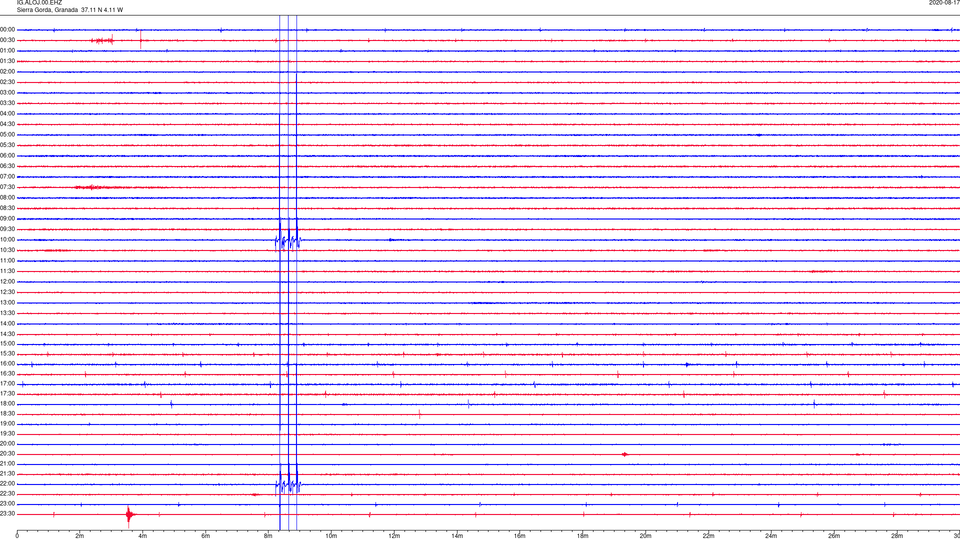960x540 pixels.
Task: Click the 14m tick label on time axis
Action: click(x=457, y=536)
